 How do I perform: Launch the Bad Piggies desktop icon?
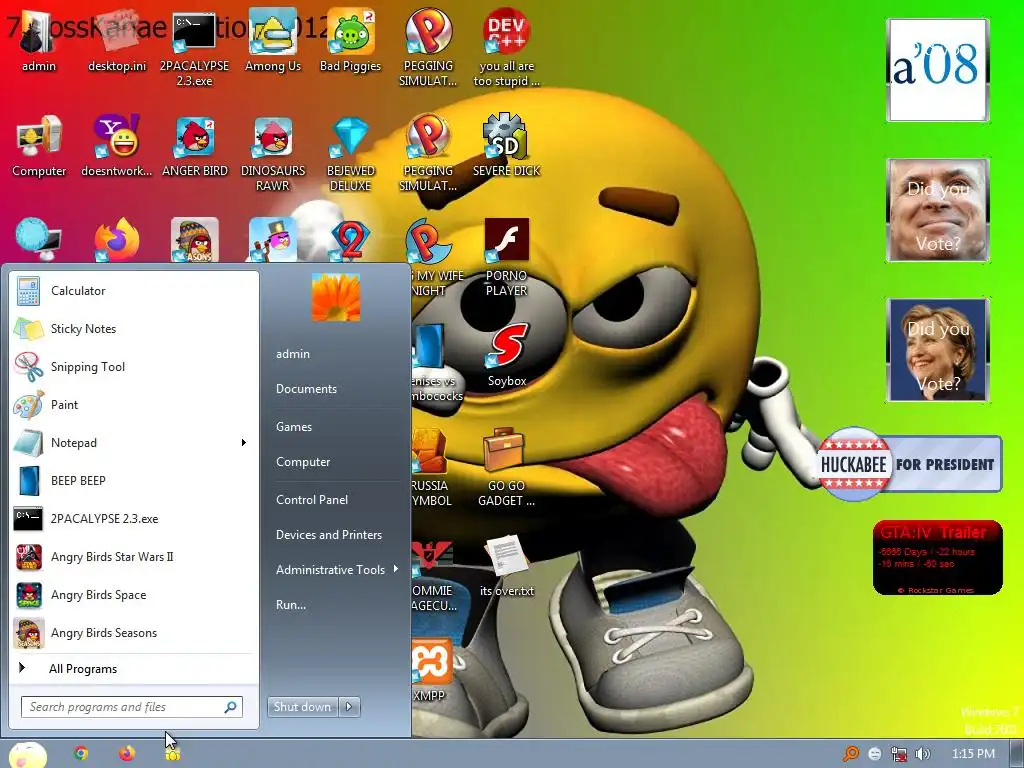tap(351, 40)
